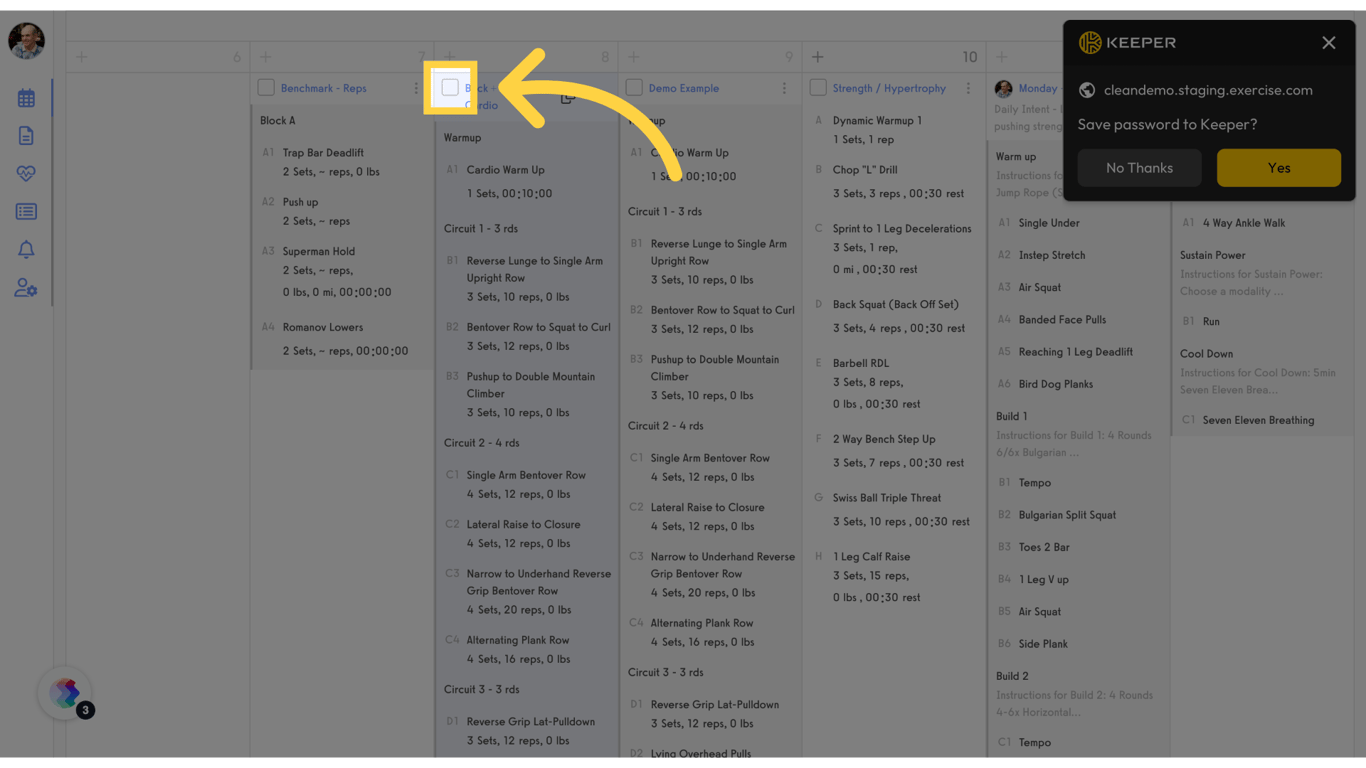Viewport: 1366px width, 768px height.
Task: Open the Benchmark - Reps workout link
Action: coord(323,88)
